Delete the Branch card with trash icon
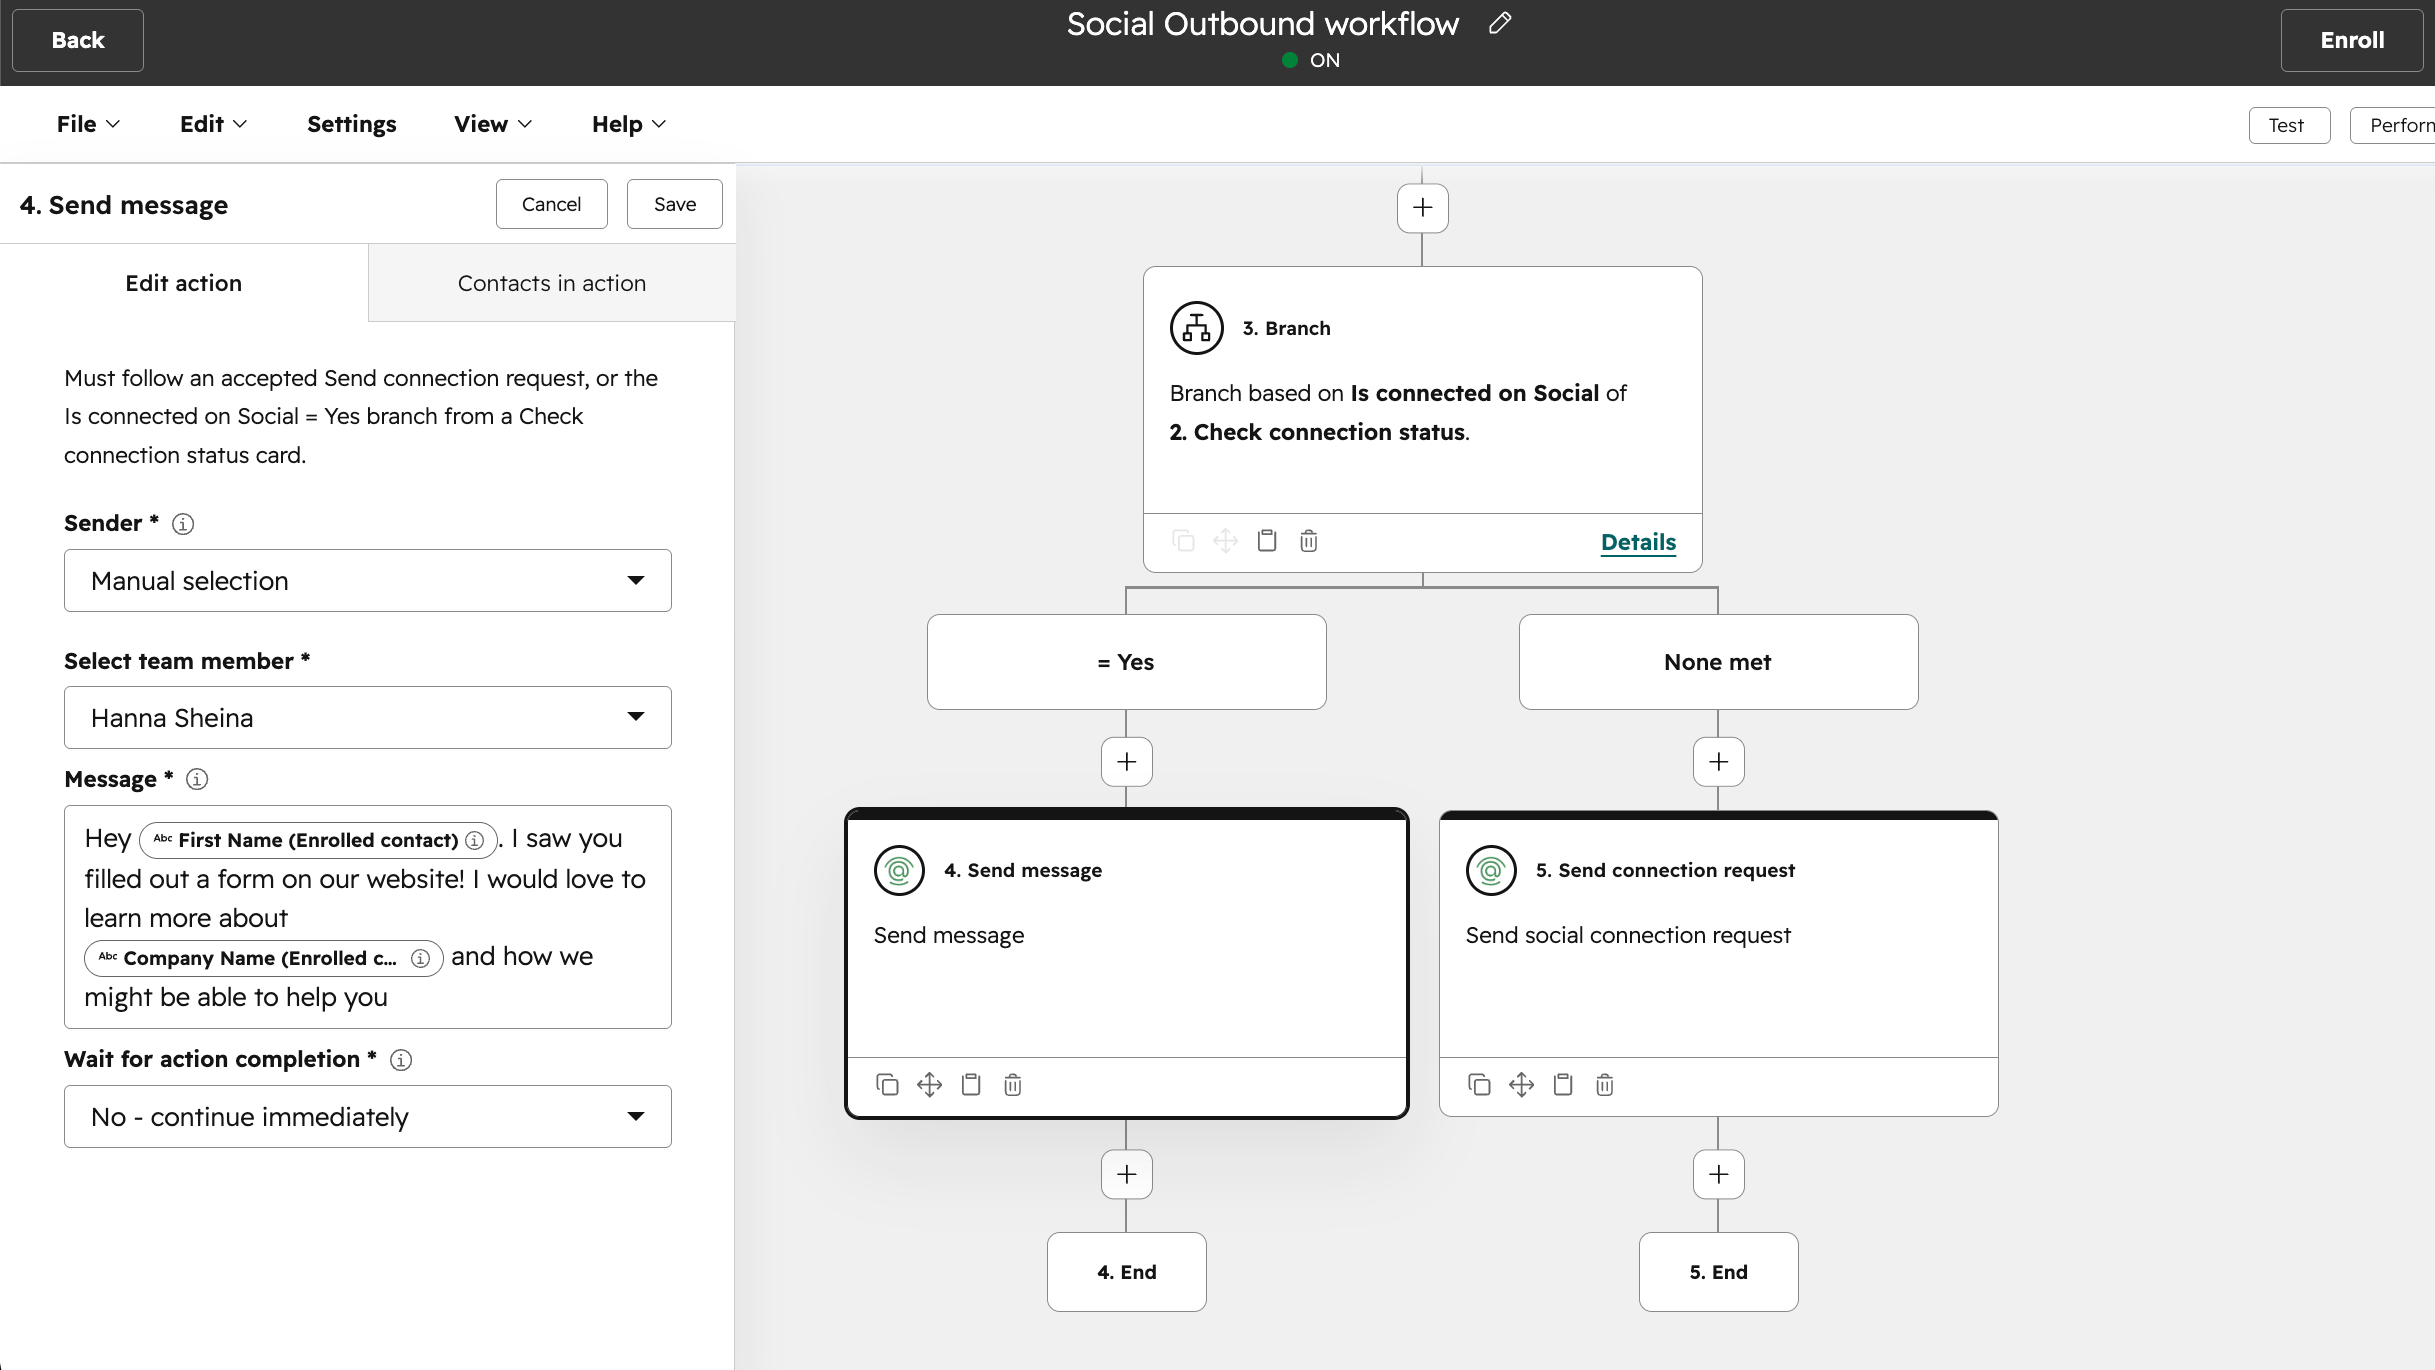 click(x=1309, y=541)
